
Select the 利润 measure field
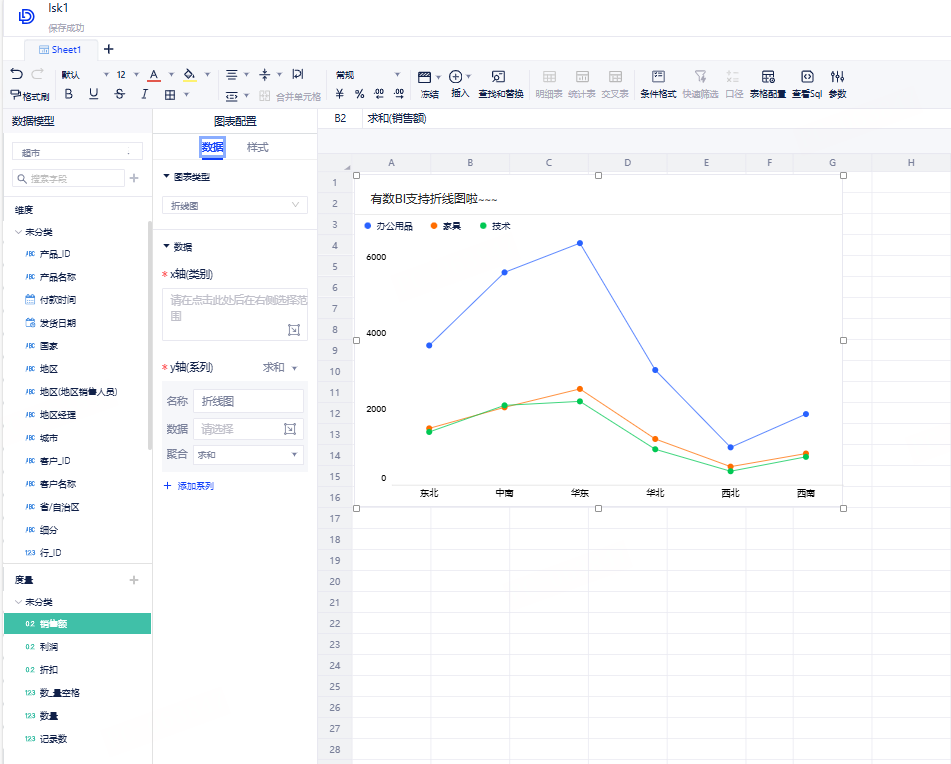click(x=49, y=647)
